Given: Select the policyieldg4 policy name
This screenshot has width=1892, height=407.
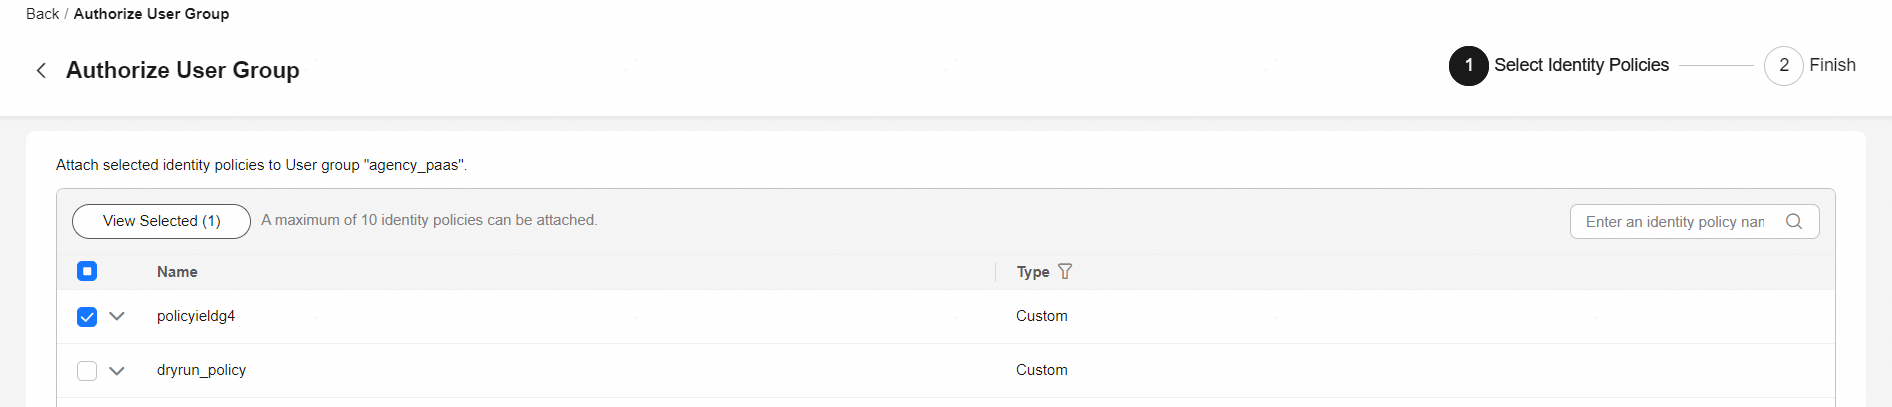Looking at the screenshot, I should pos(196,316).
